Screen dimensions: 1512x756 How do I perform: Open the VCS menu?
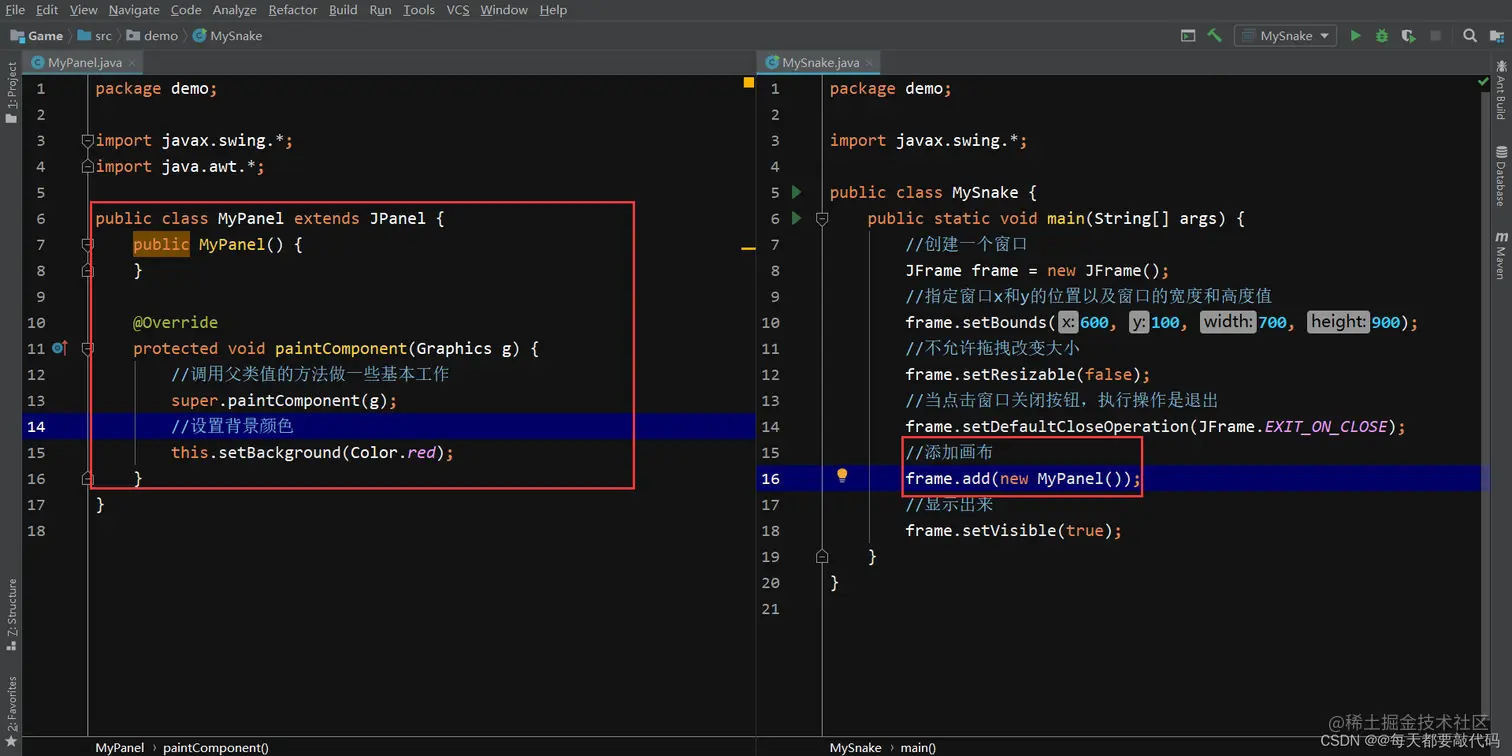point(458,10)
